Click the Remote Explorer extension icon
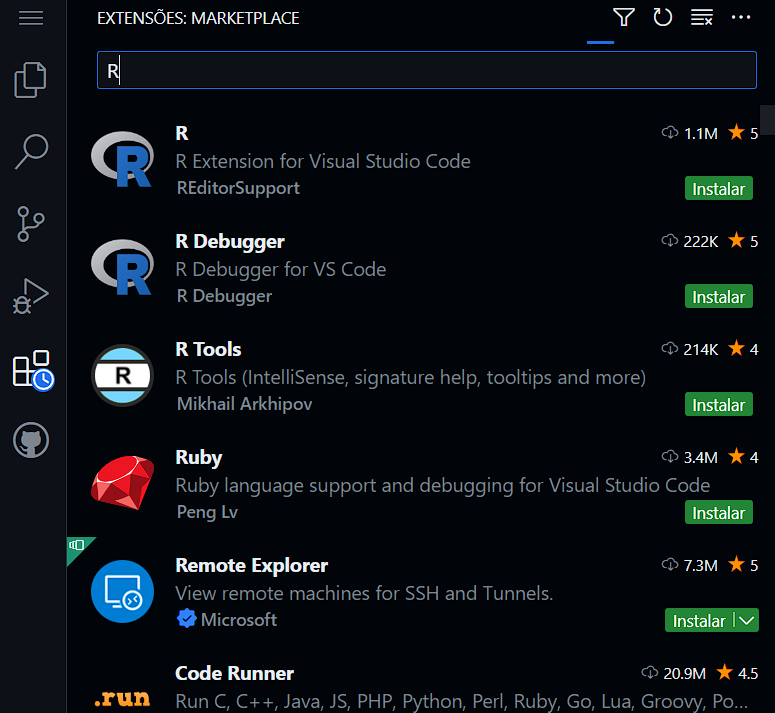Screen dimensions: 775x713 tap(122, 592)
